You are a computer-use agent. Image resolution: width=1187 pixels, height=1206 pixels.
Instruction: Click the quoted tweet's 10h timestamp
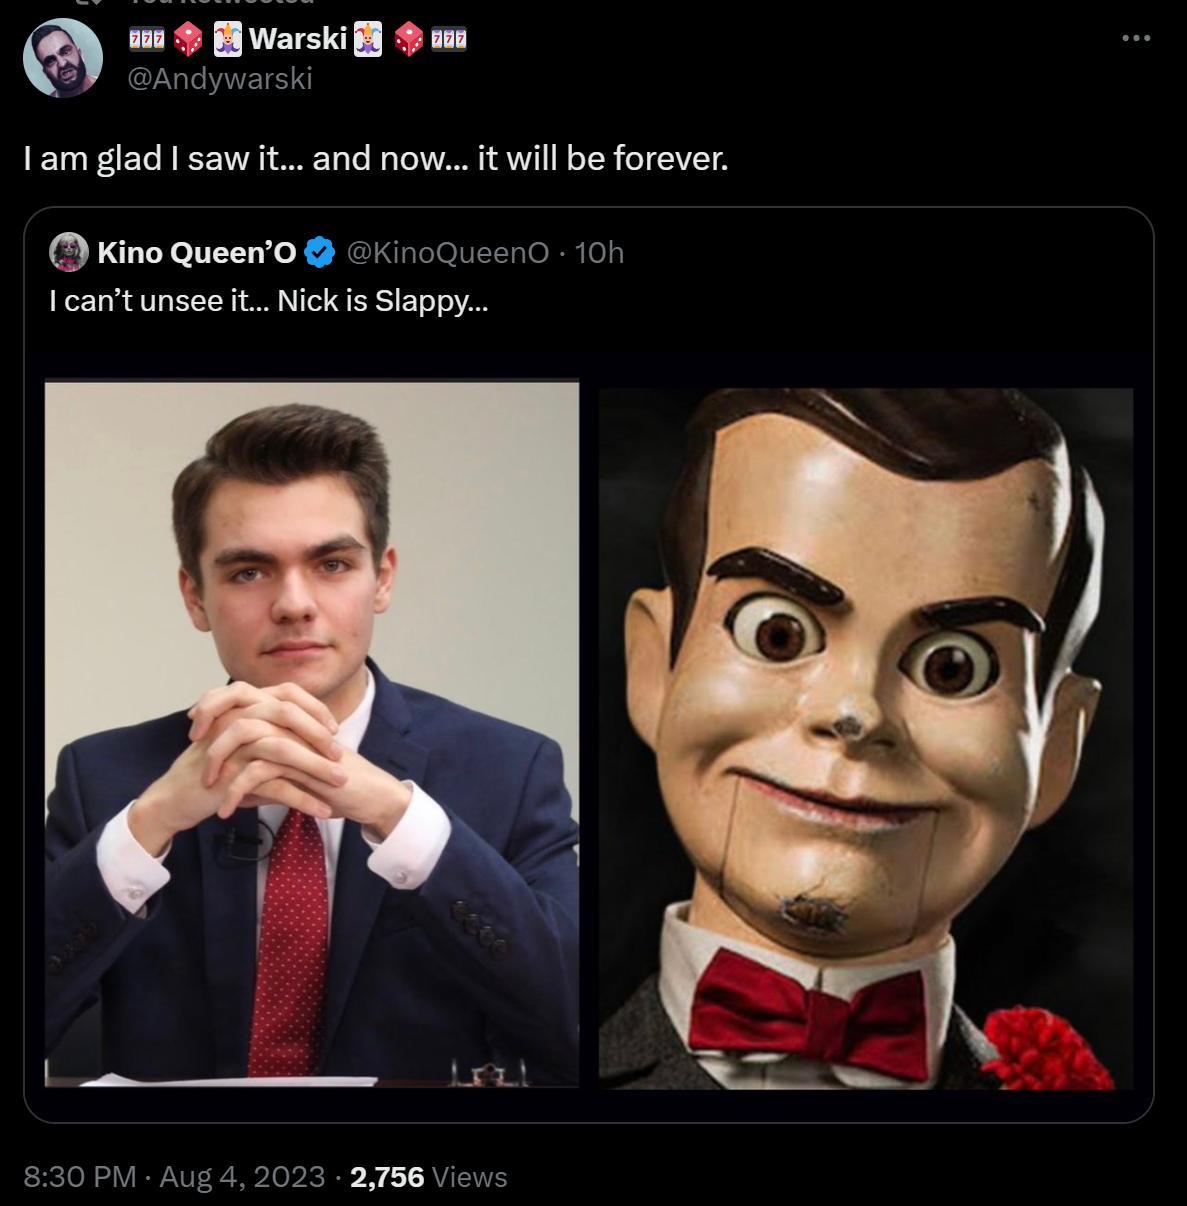[599, 253]
